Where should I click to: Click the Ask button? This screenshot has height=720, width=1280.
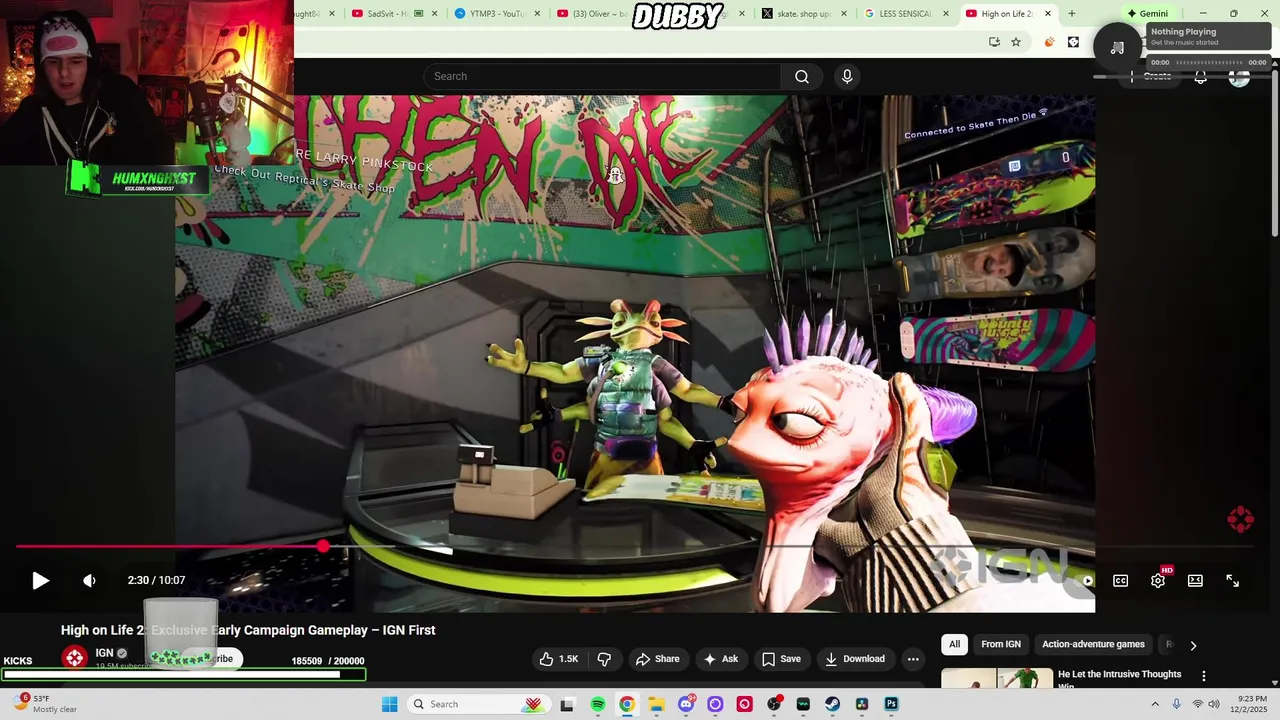[x=721, y=659]
